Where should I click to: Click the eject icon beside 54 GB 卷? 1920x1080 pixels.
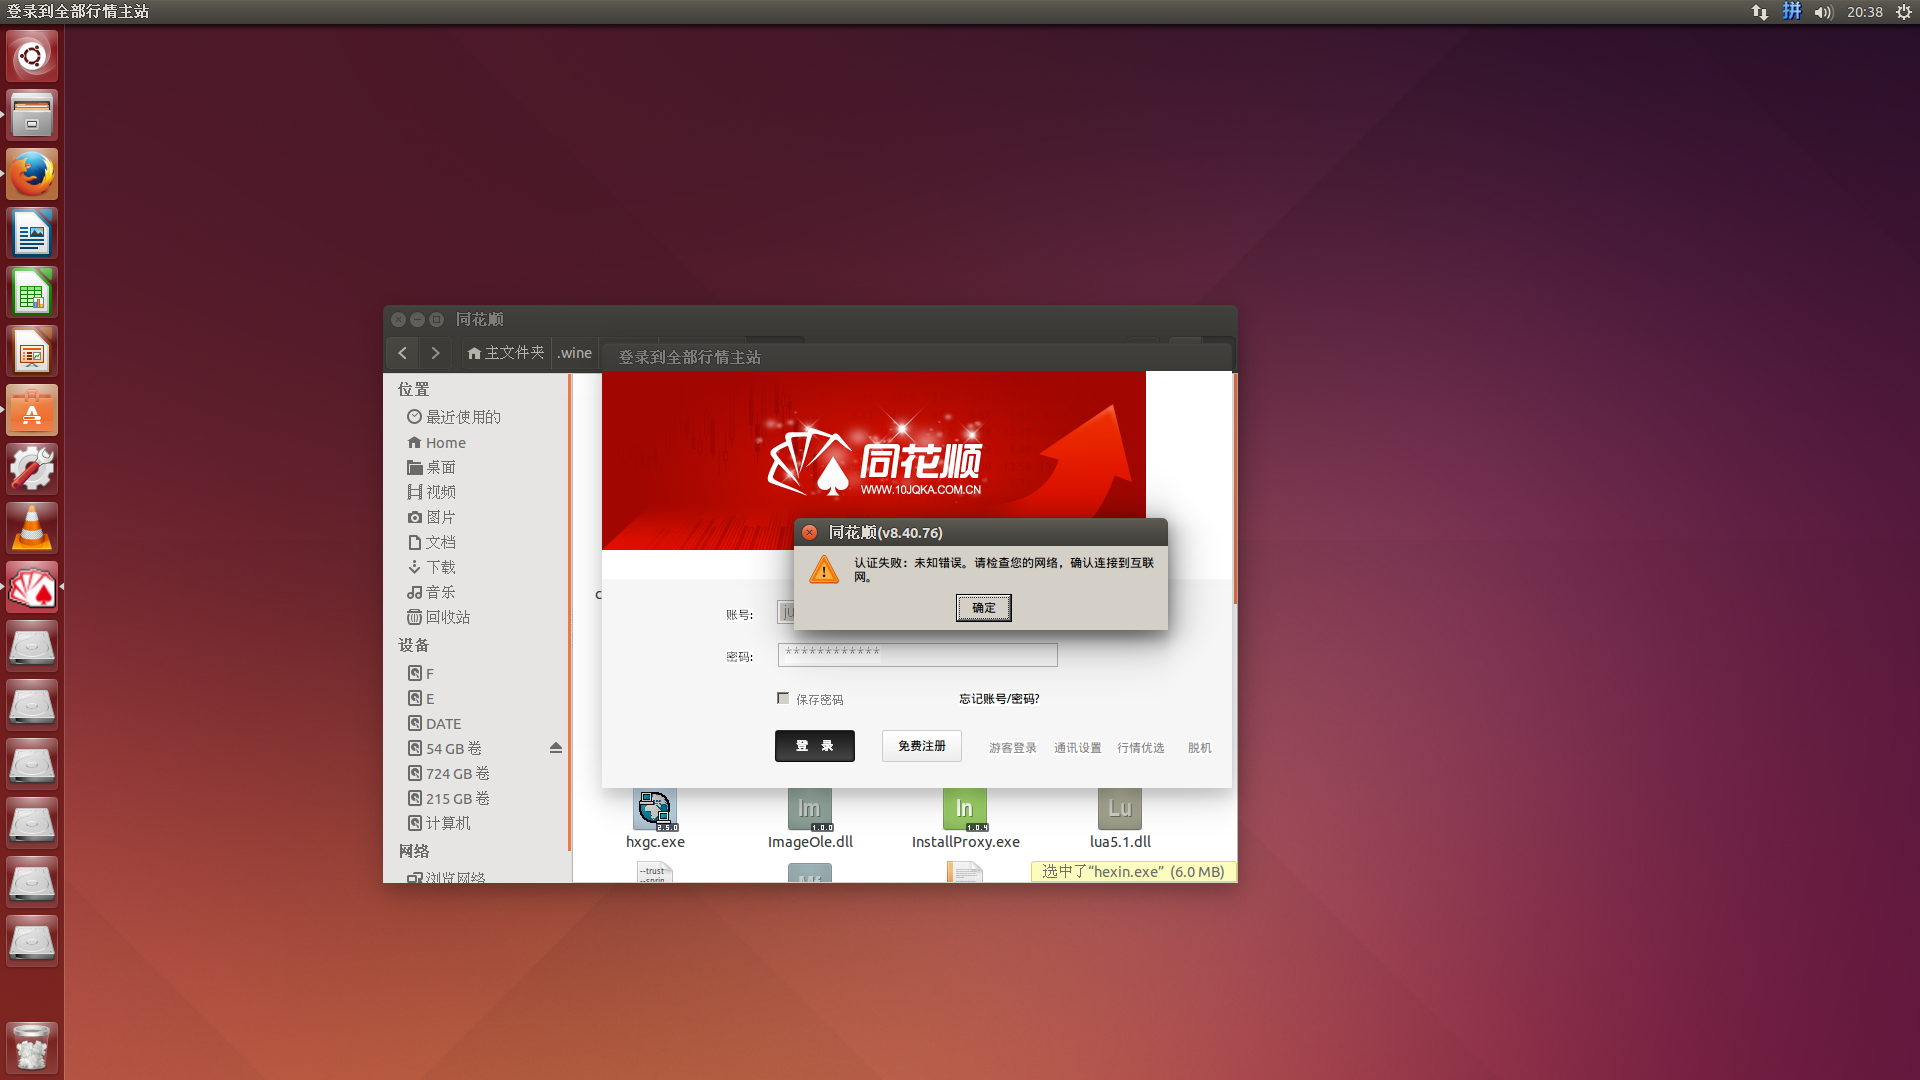point(555,747)
